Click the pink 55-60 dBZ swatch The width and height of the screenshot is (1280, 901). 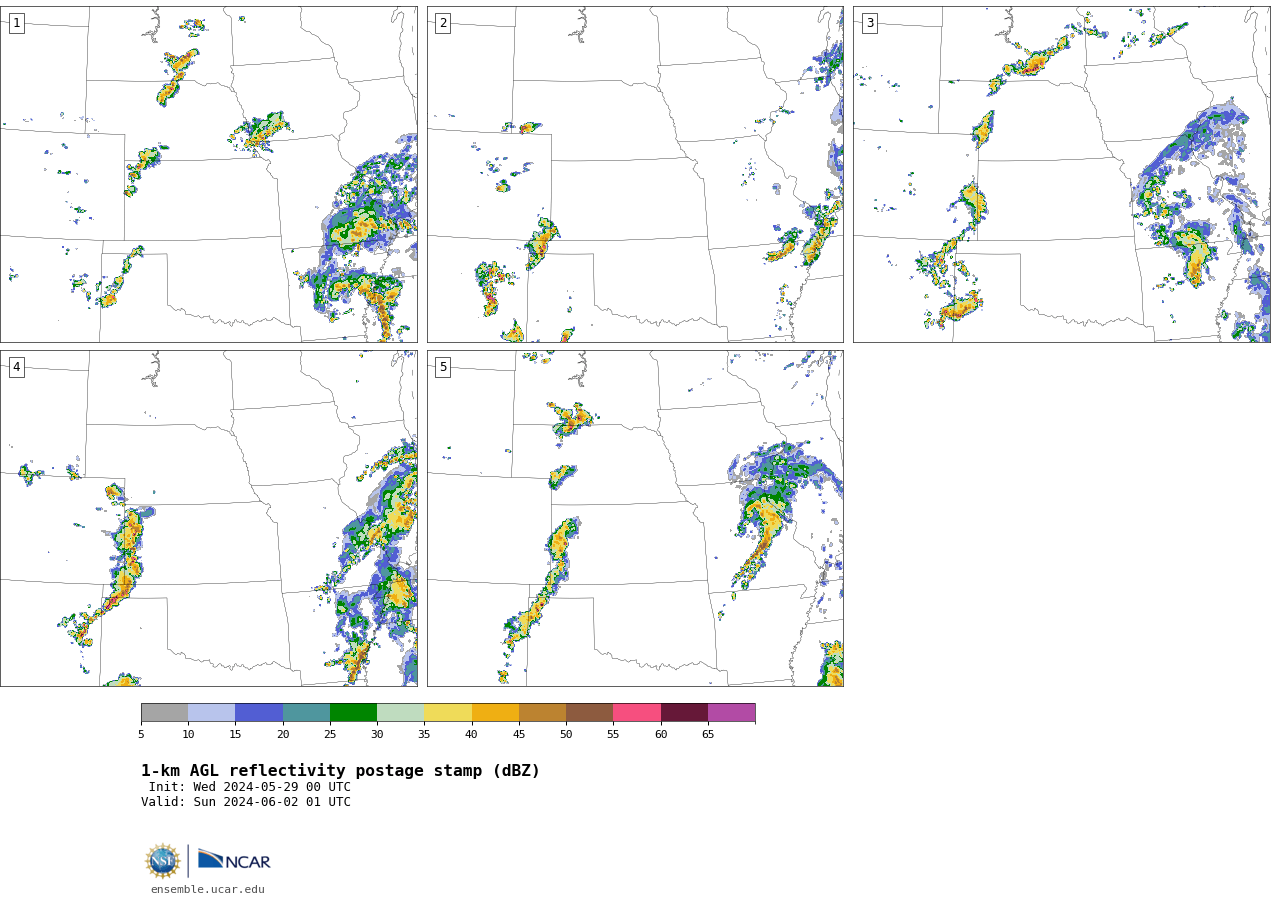click(x=637, y=713)
